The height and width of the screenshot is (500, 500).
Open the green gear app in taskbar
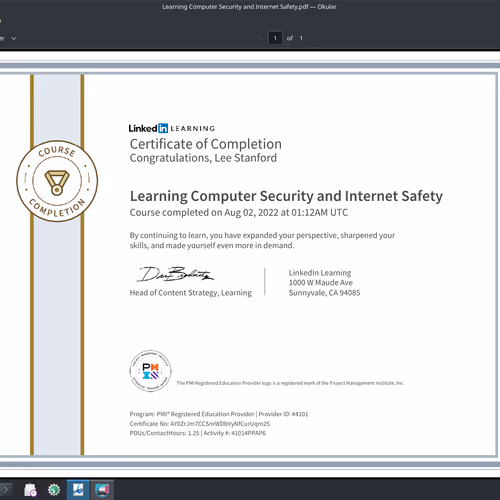[x=54, y=490]
